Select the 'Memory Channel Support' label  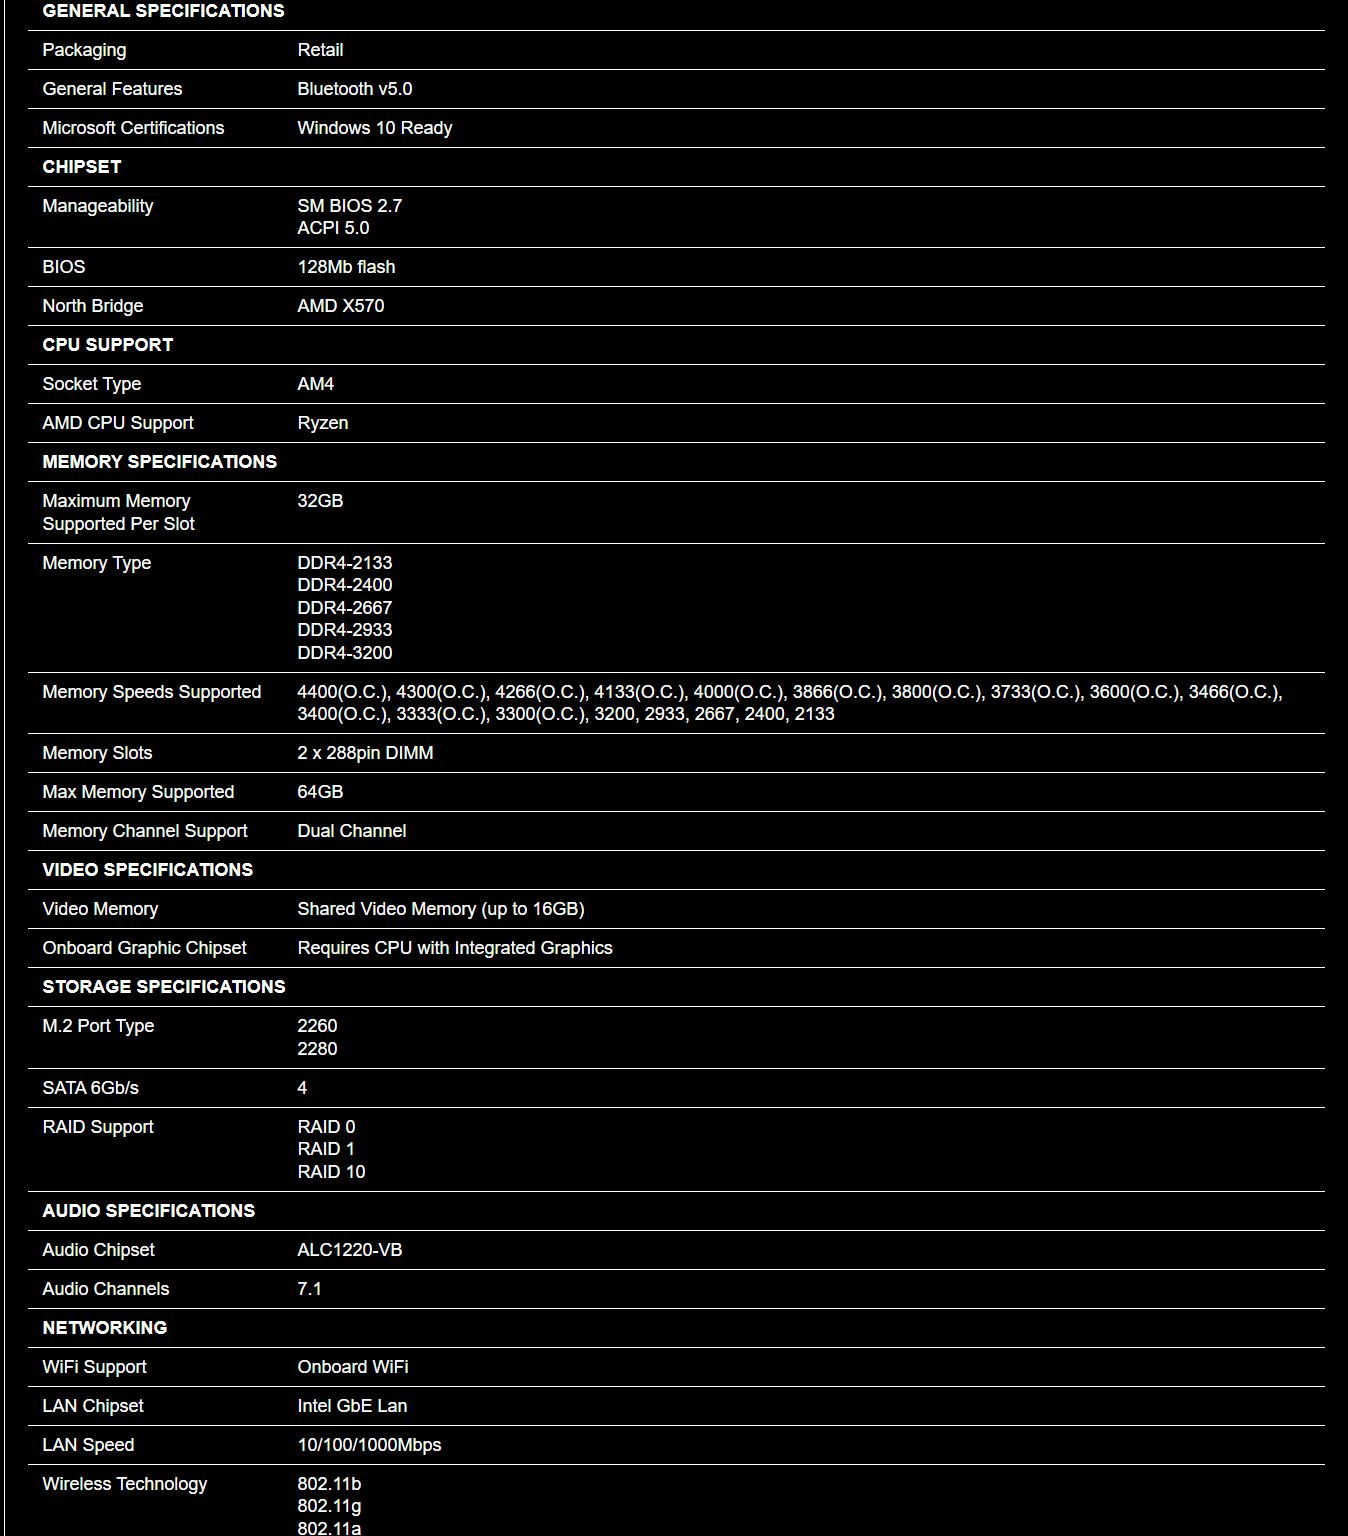click(x=144, y=831)
